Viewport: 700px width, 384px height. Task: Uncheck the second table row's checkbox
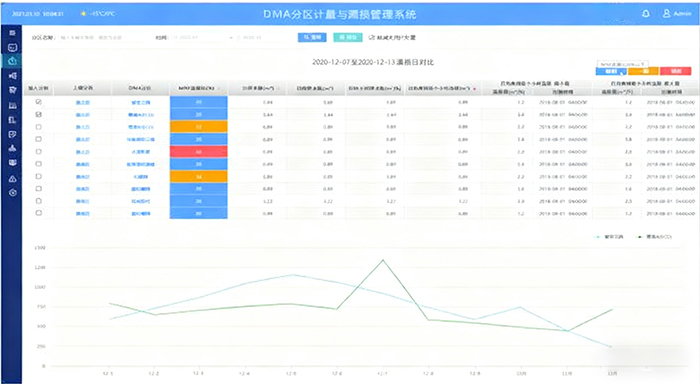tap(39, 115)
